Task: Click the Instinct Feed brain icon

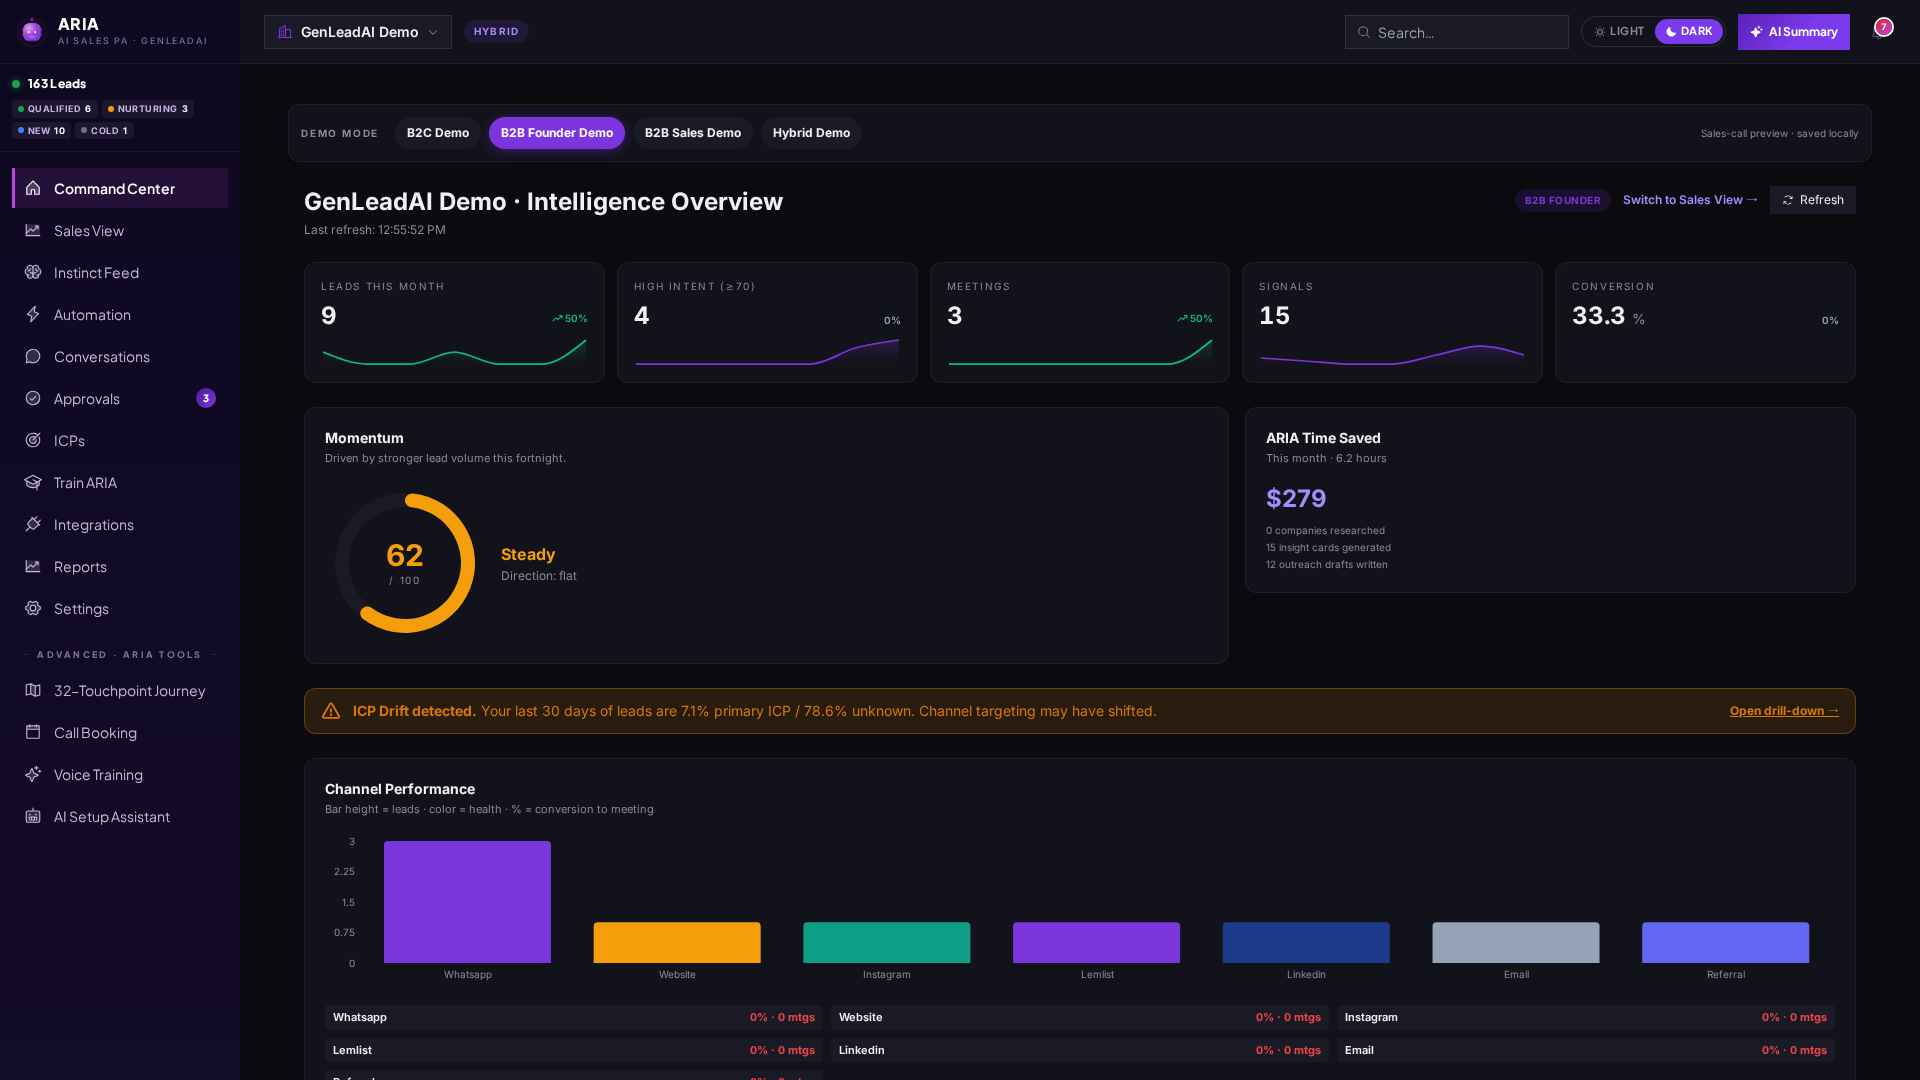Action: 33,272
